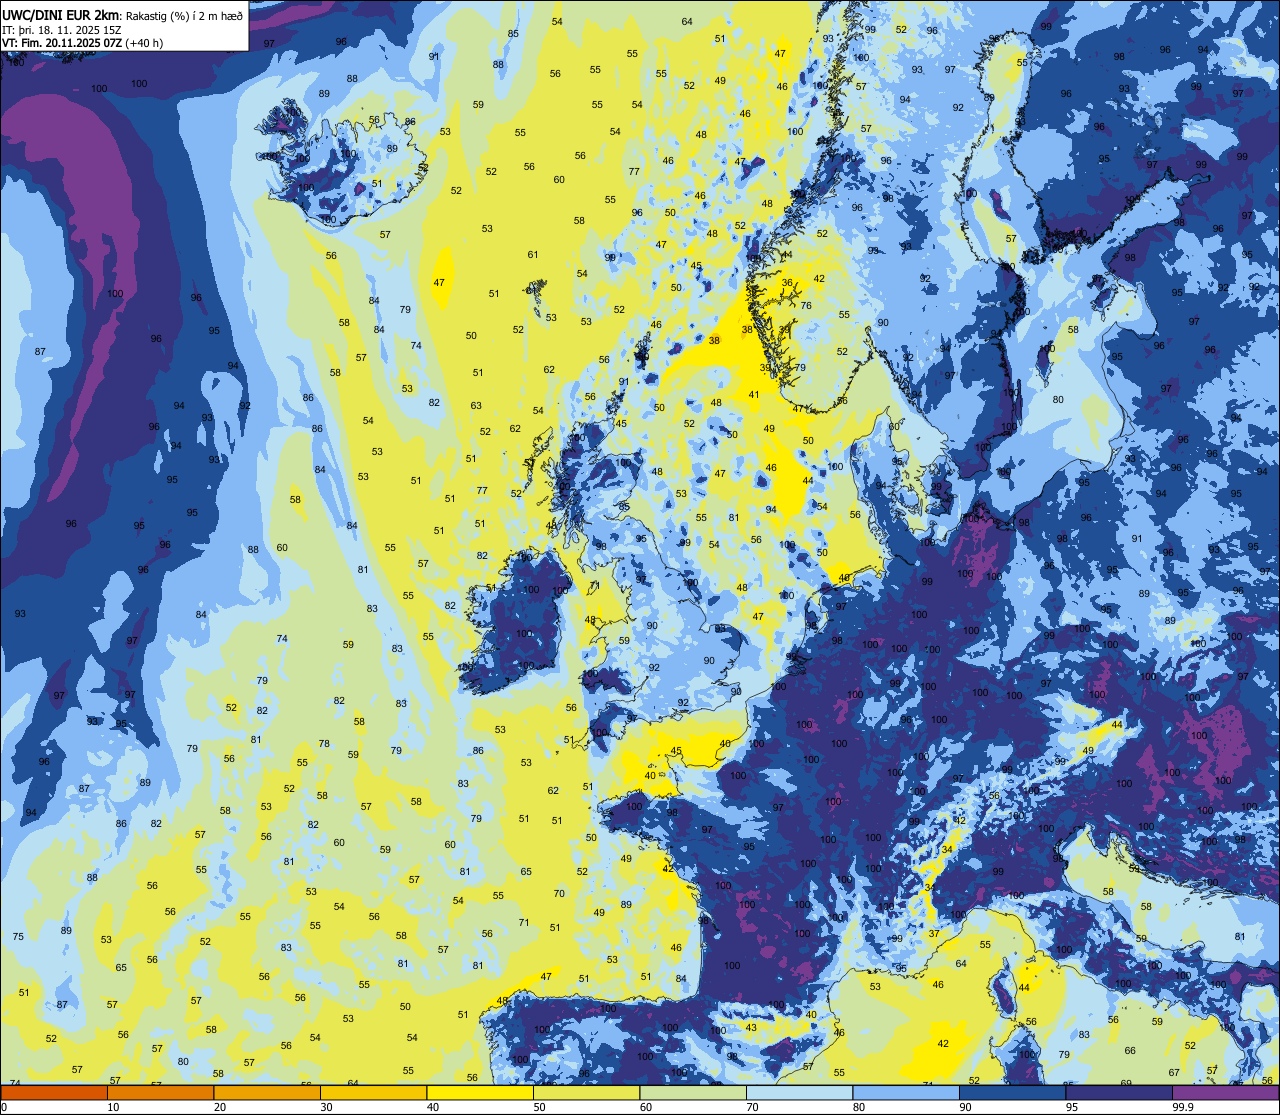
Task: Click the '90' legend scale label
Action: pyautogui.click(x=967, y=1107)
